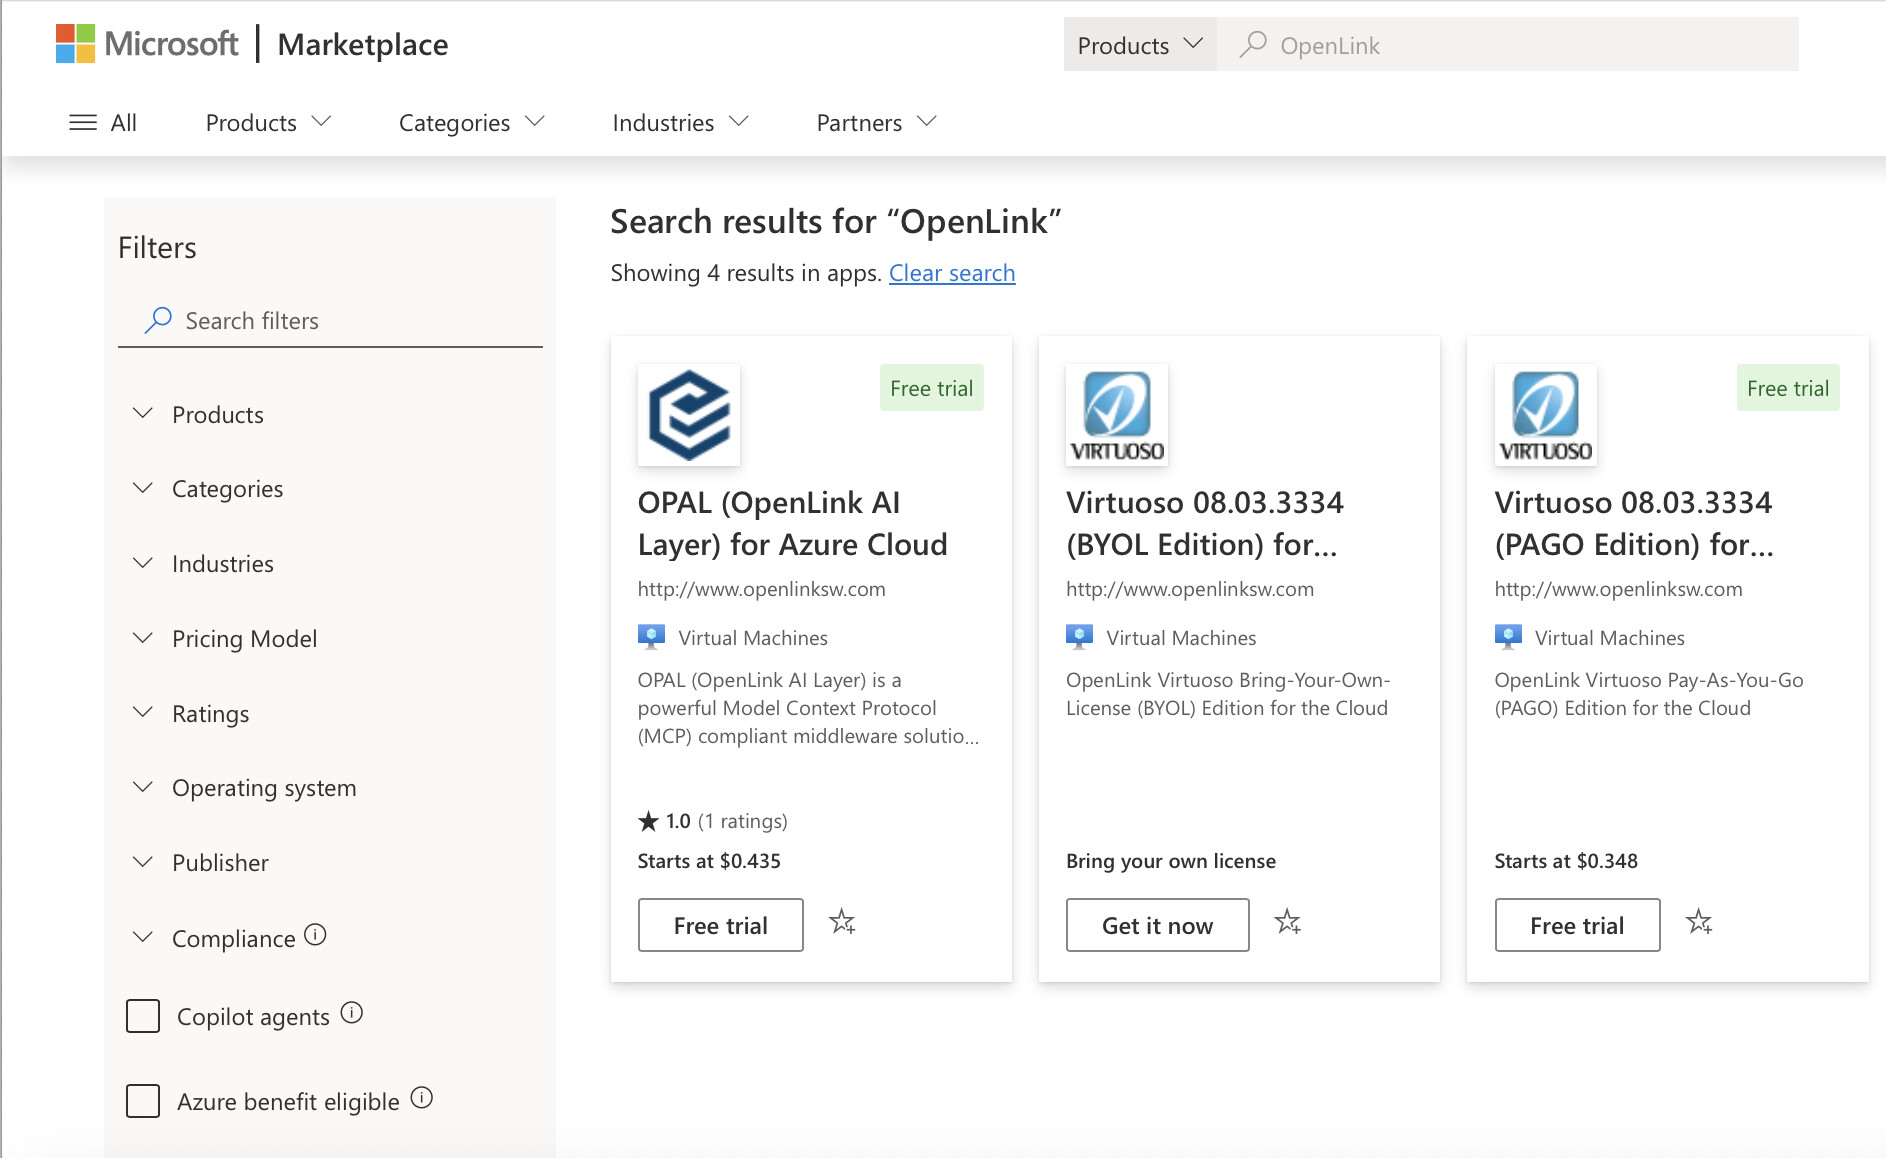Expand the Operating system filter section
1886x1158 pixels.
pos(263,788)
